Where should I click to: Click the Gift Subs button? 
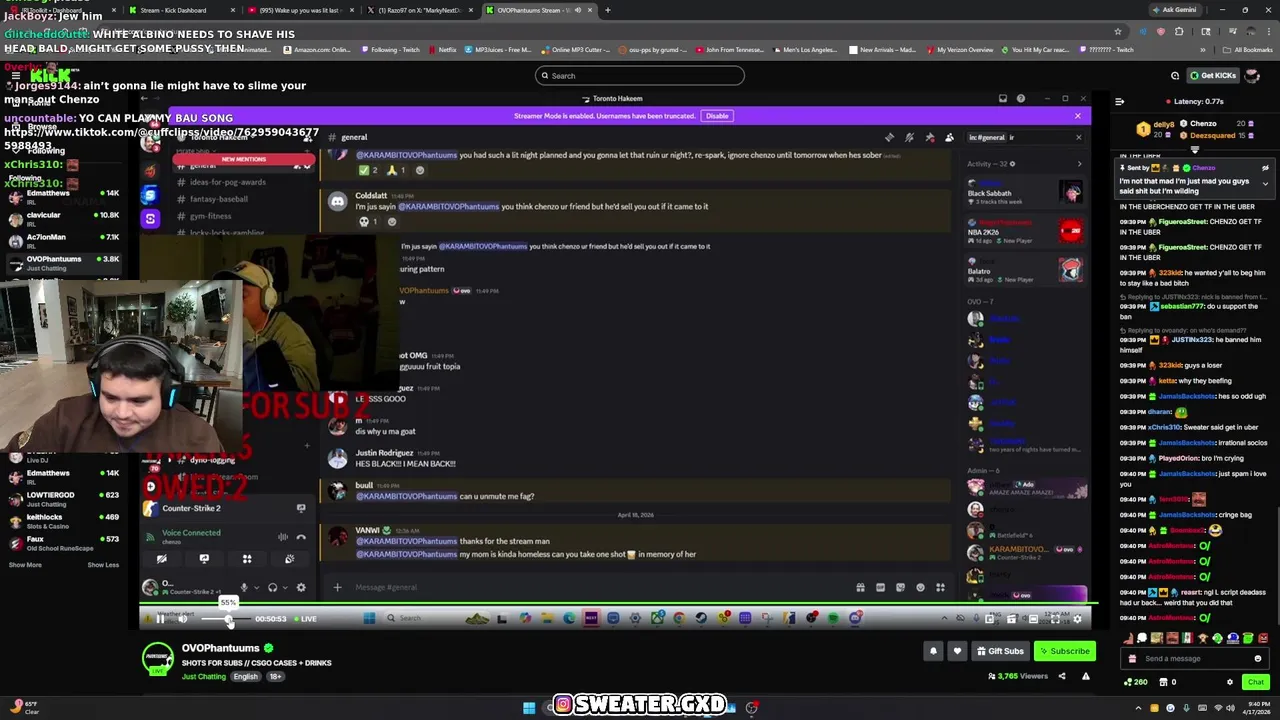click(x=1000, y=651)
